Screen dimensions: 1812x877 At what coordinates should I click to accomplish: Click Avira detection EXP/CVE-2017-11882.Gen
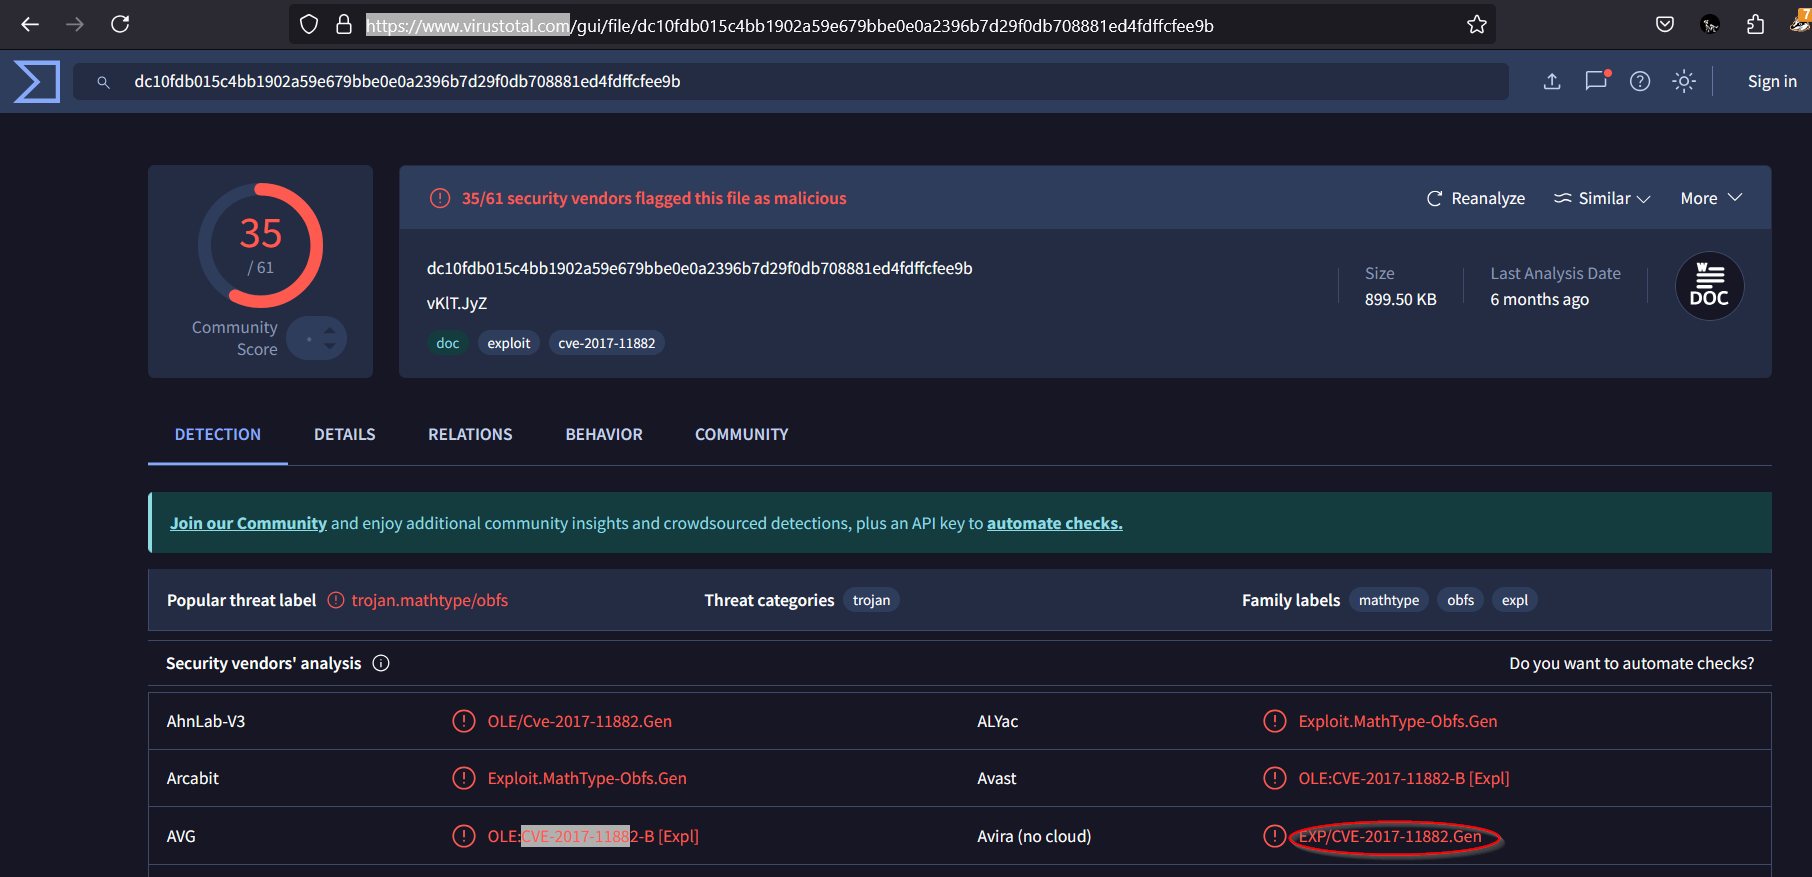(x=1390, y=836)
